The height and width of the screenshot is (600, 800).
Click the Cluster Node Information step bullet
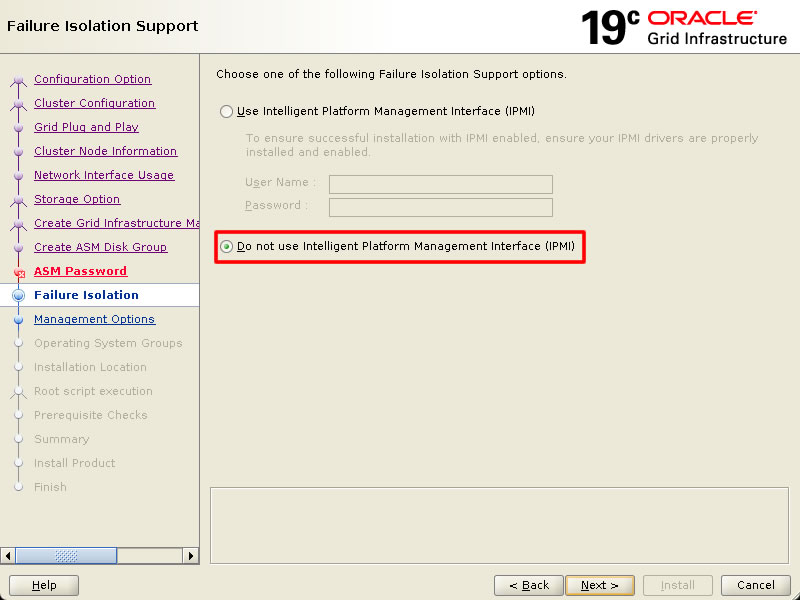point(18,152)
